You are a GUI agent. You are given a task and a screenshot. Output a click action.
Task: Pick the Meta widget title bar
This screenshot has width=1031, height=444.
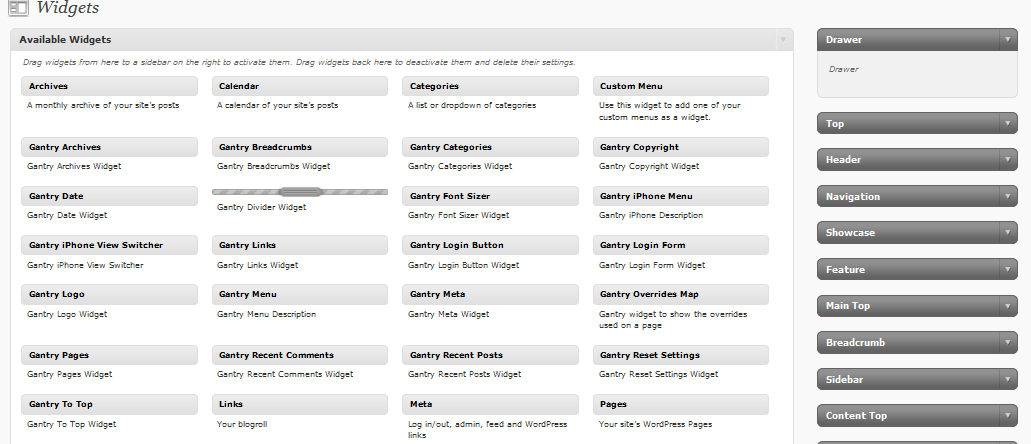coord(491,405)
